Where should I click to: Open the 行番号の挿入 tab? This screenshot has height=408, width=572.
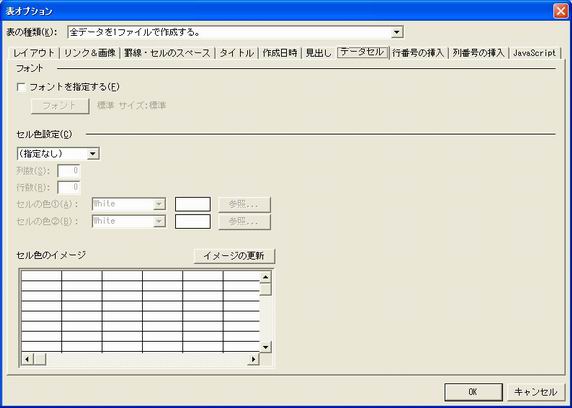[418, 53]
